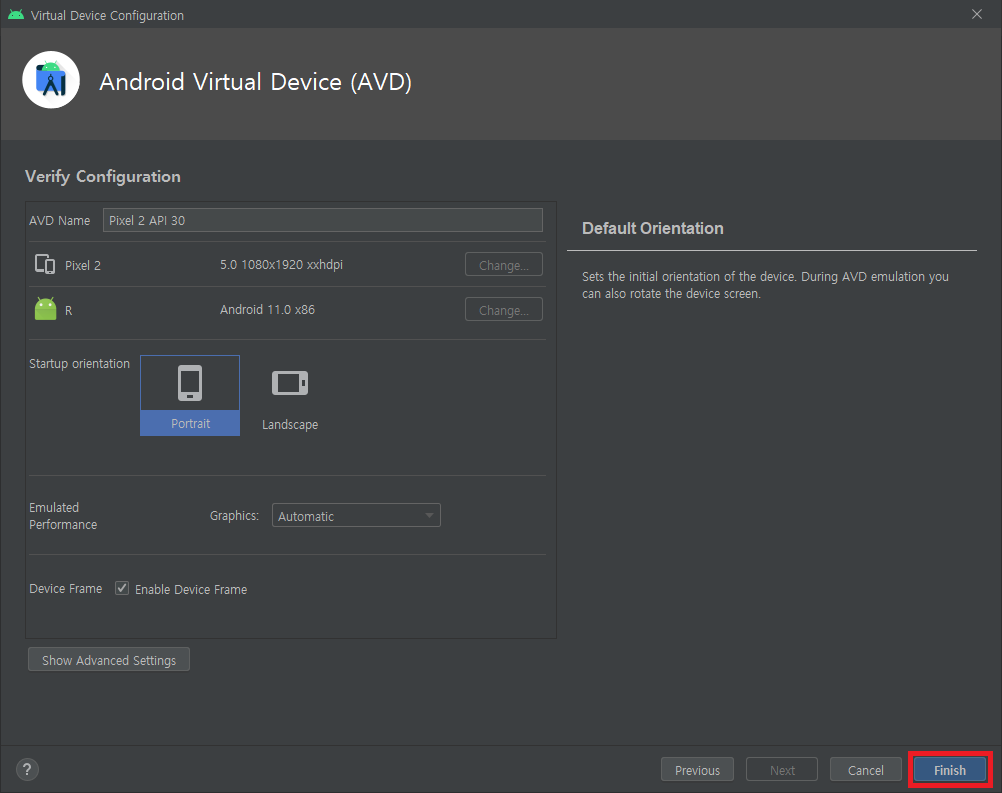Click the Android Studio logo icon
Screen dimensions: 1002x793
point(51,80)
